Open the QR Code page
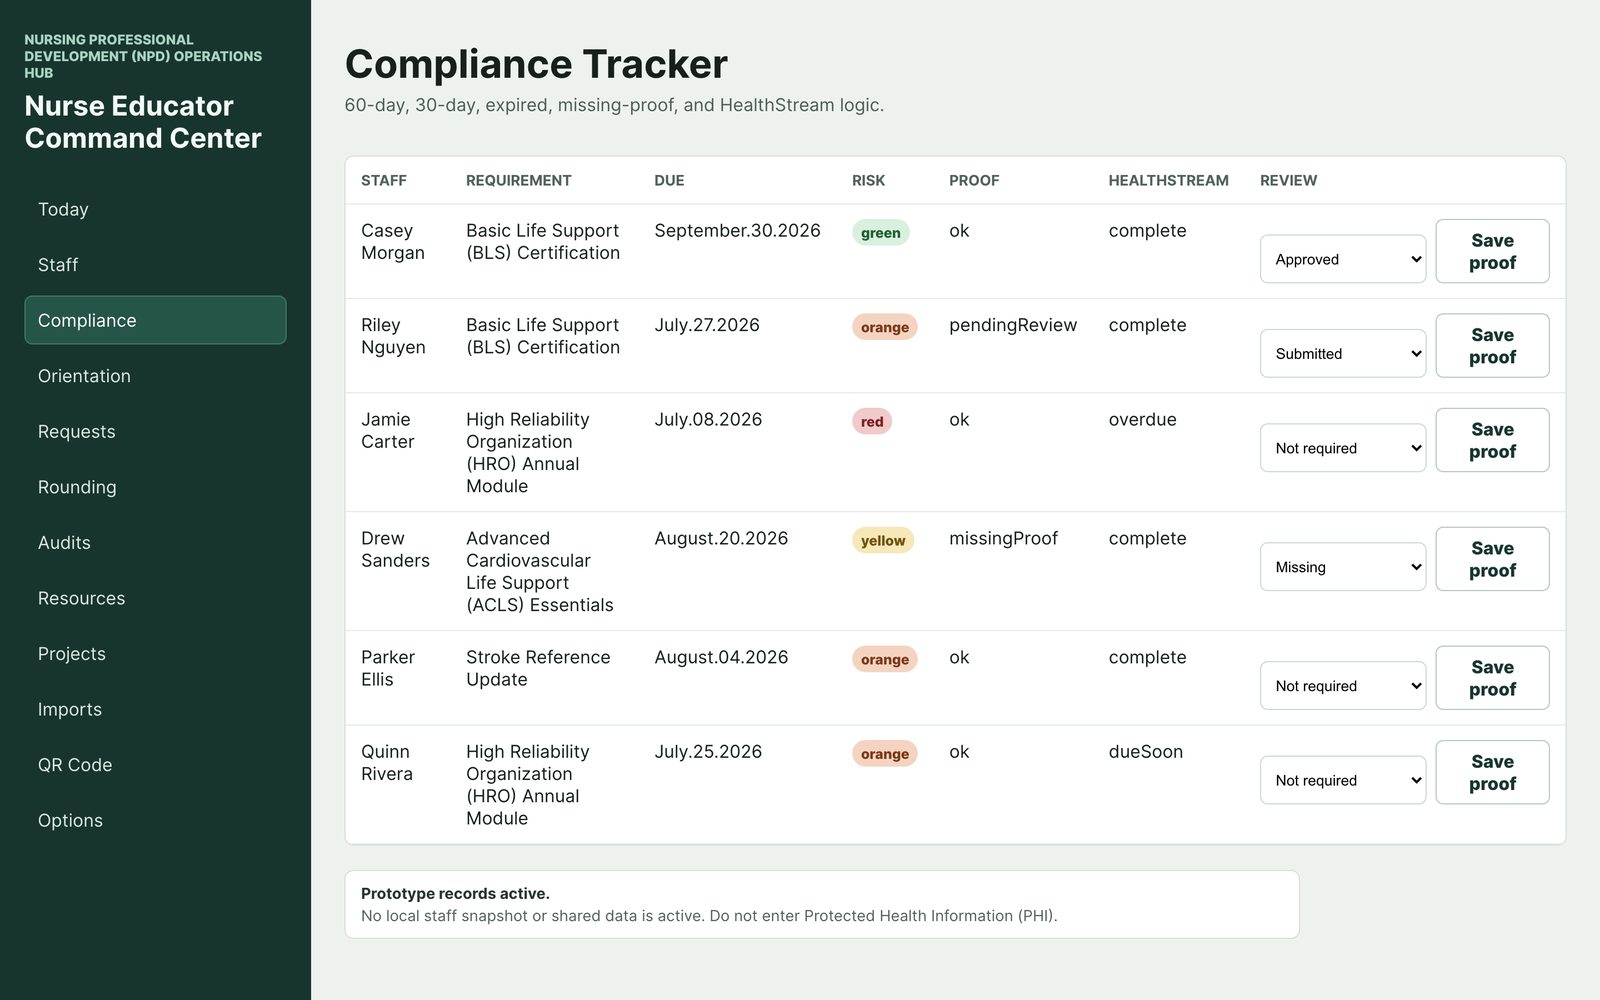1600x1000 pixels. (155, 765)
